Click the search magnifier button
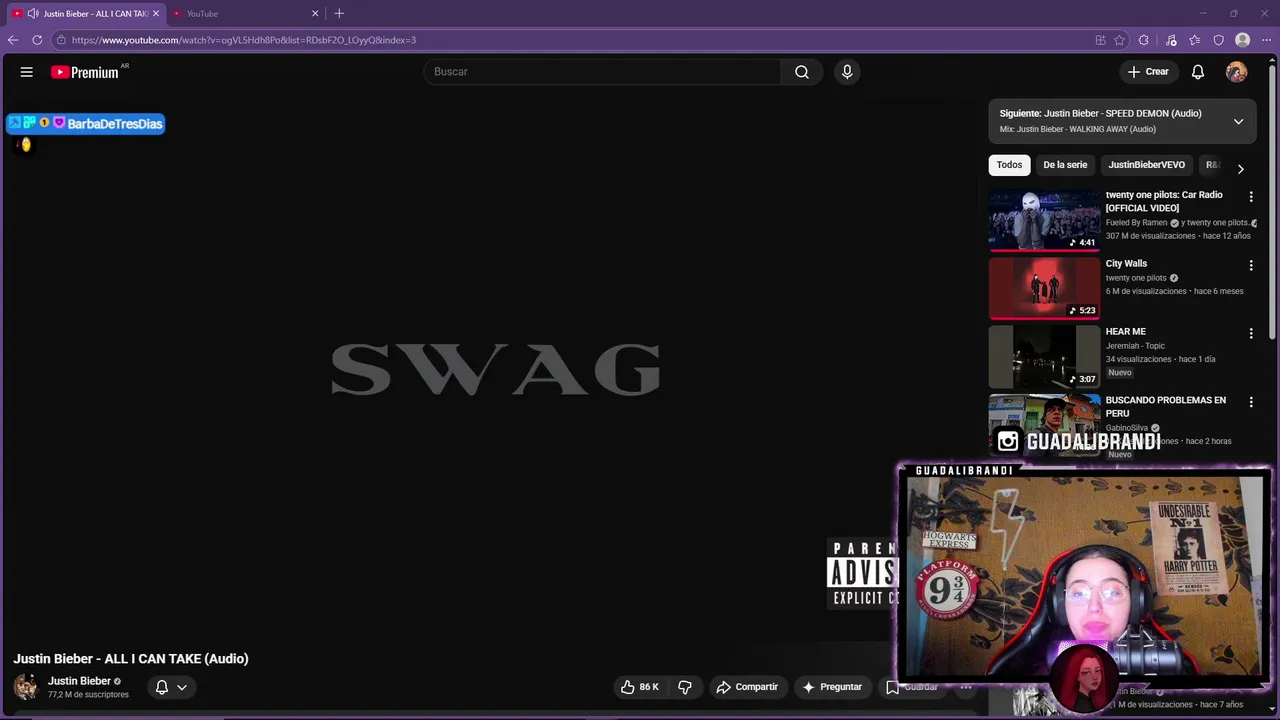 [802, 72]
